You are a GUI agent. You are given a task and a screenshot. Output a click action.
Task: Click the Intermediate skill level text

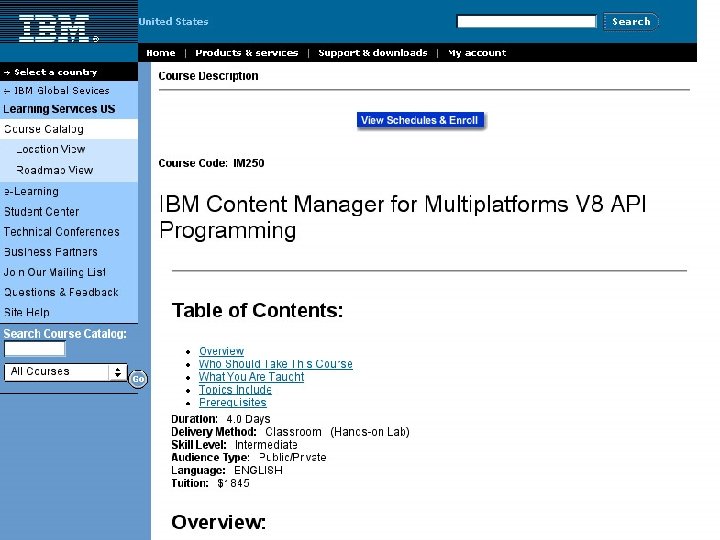click(266, 444)
